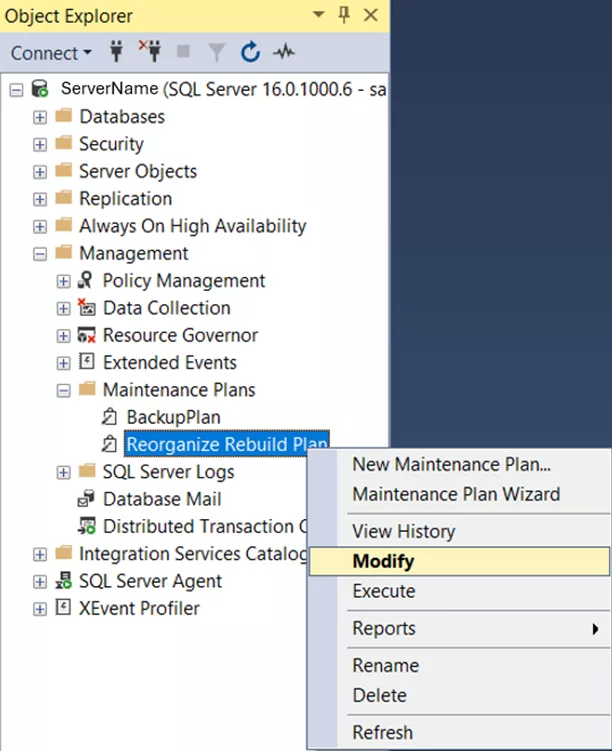Expand the XEvent Profiler node
The width and height of the screenshot is (612, 751).
tap(40, 609)
